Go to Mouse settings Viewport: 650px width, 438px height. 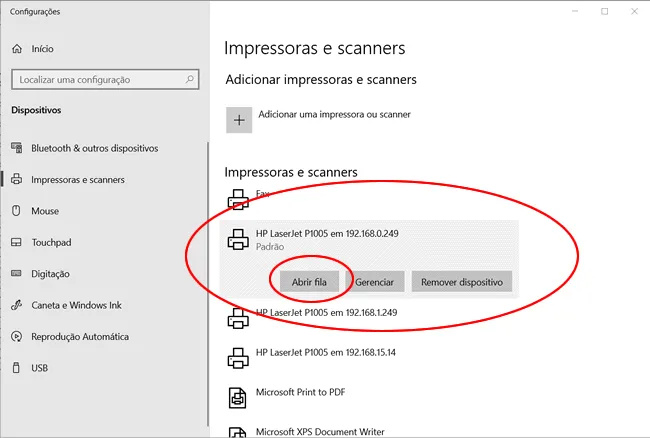(45, 211)
